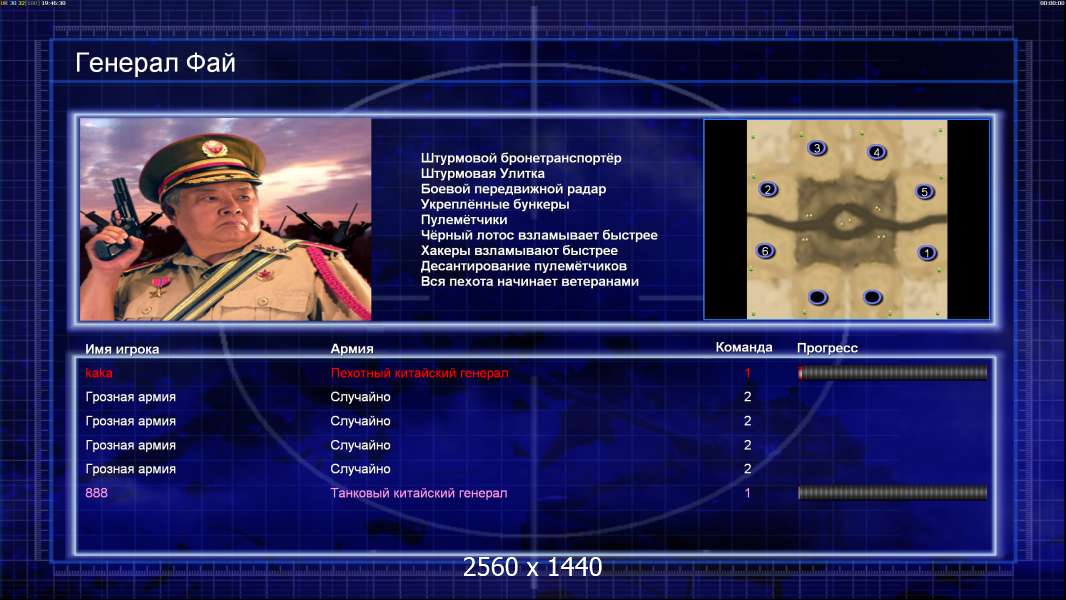
Task: Click start position marker 1 on the minimap
Action: (x=927, y=253)
